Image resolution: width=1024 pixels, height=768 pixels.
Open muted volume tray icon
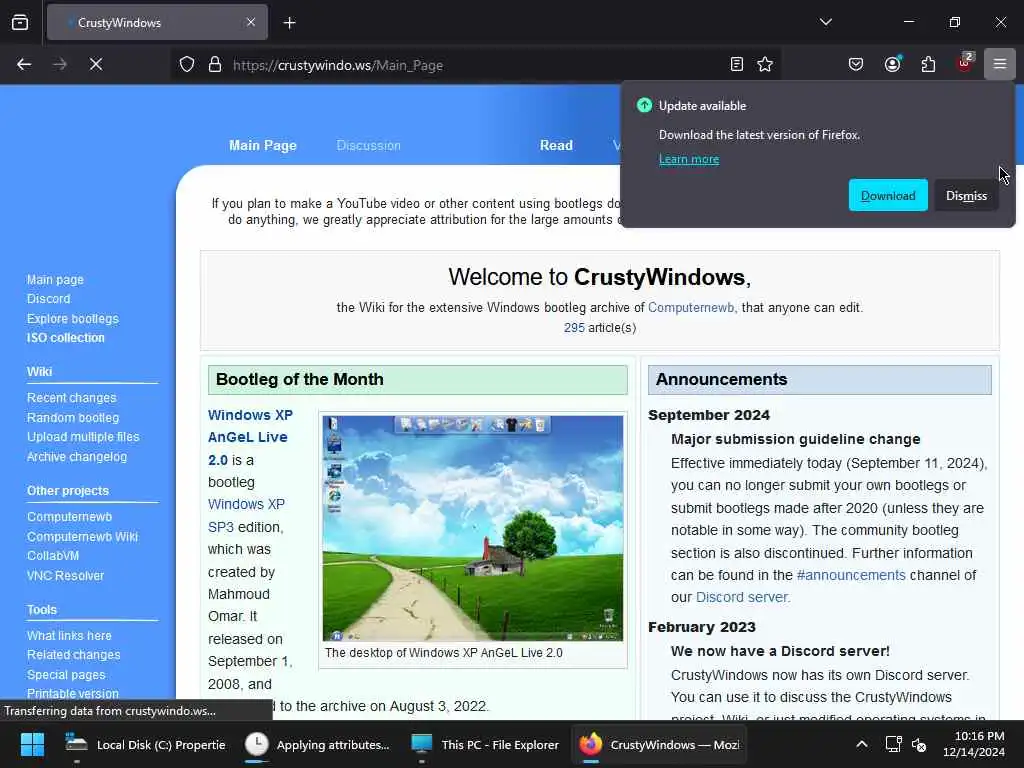point(919,744)
